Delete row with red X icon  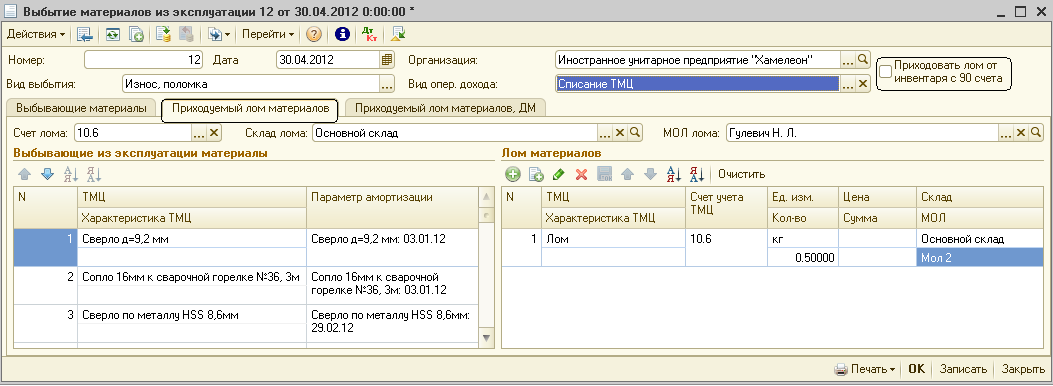[x=582, y=175]
